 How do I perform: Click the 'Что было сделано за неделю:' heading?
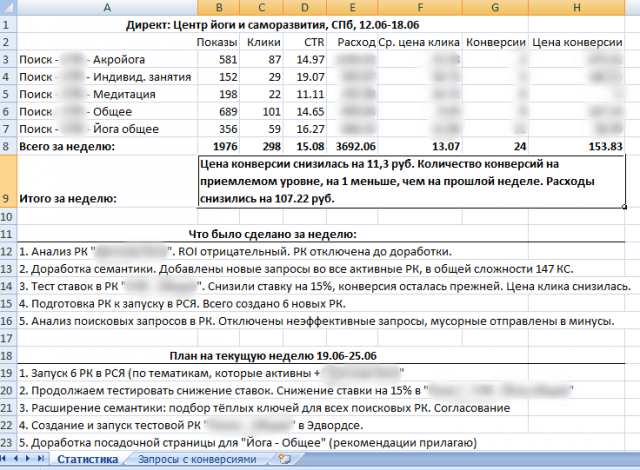click(x=273, y=234)
